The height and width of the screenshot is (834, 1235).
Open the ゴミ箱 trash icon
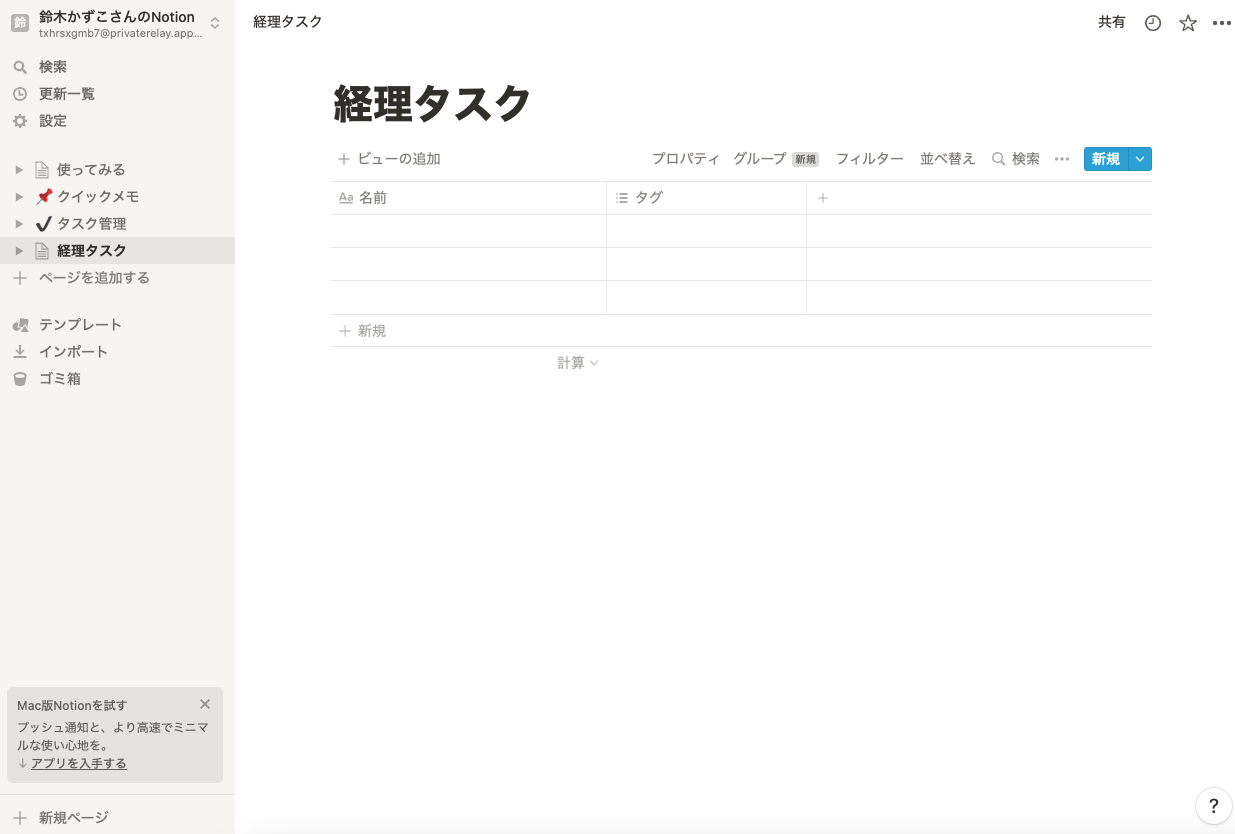[x=20, y=379]
